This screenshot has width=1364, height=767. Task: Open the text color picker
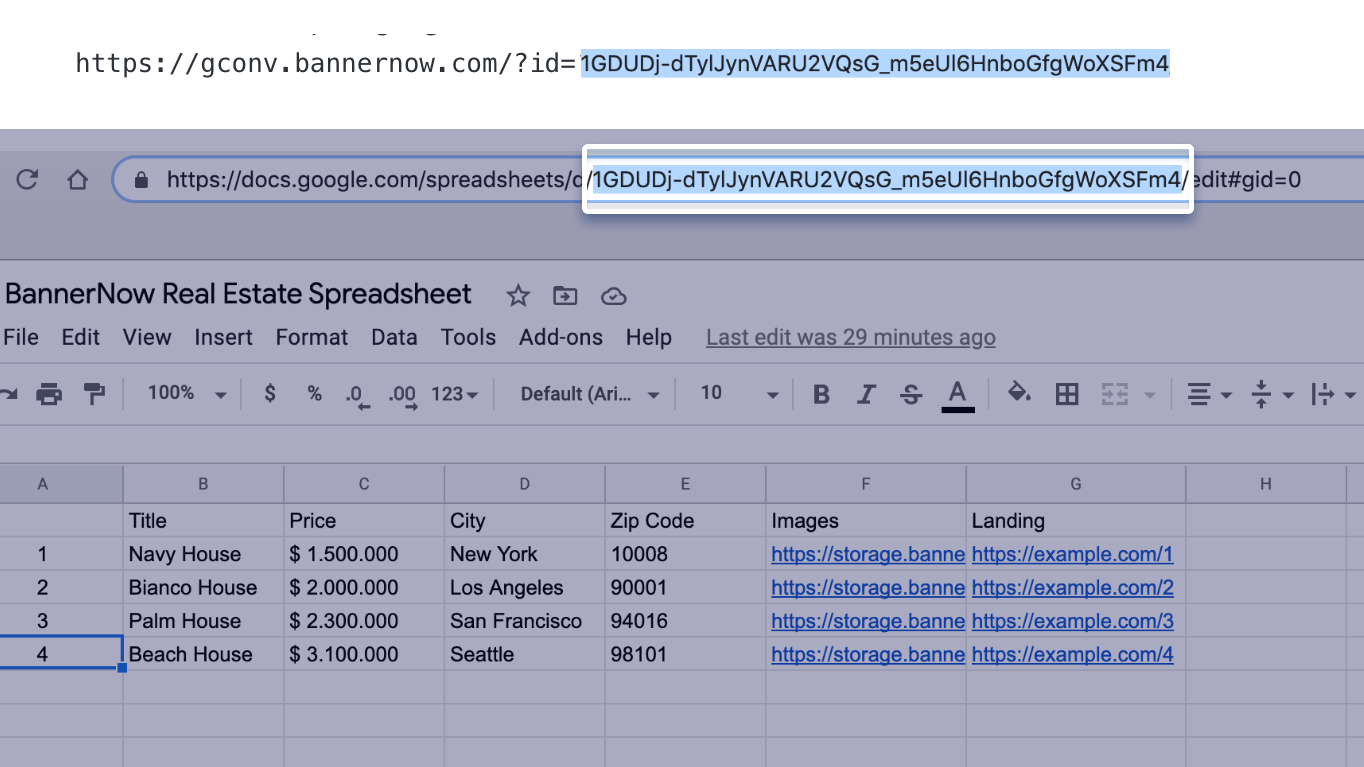tap(958, 395)
